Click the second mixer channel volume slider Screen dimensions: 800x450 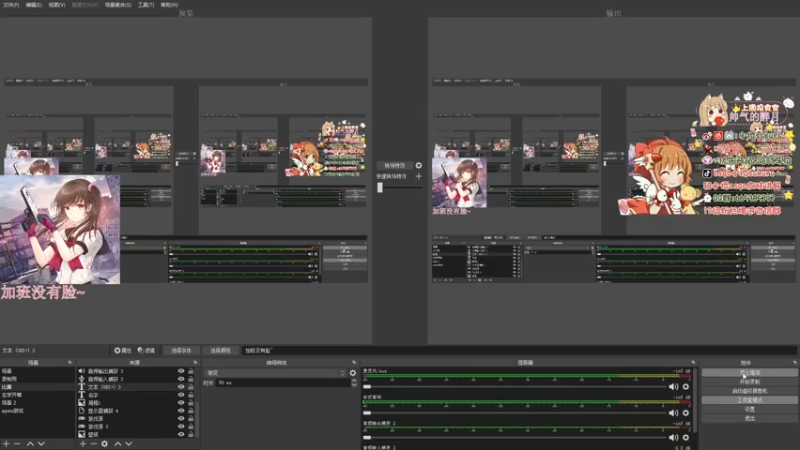pyautogui.click(x=515, y=413)
